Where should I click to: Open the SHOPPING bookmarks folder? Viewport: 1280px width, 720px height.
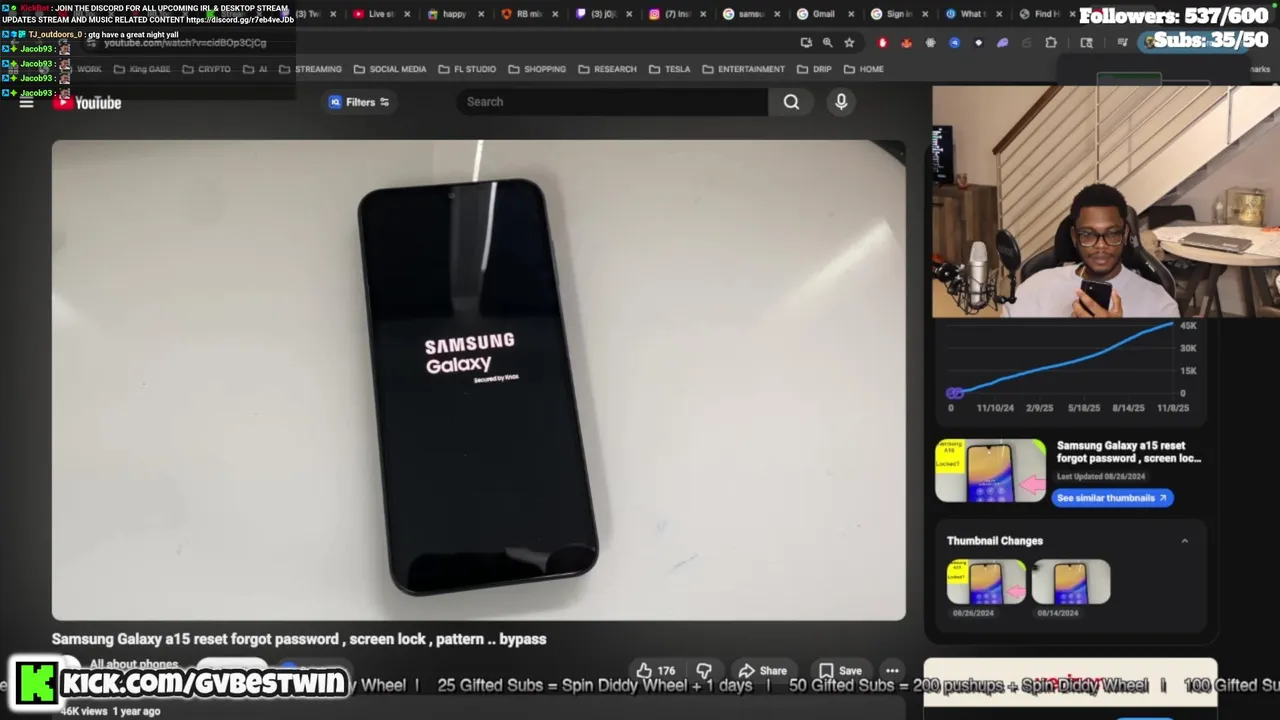click(537, 69)
